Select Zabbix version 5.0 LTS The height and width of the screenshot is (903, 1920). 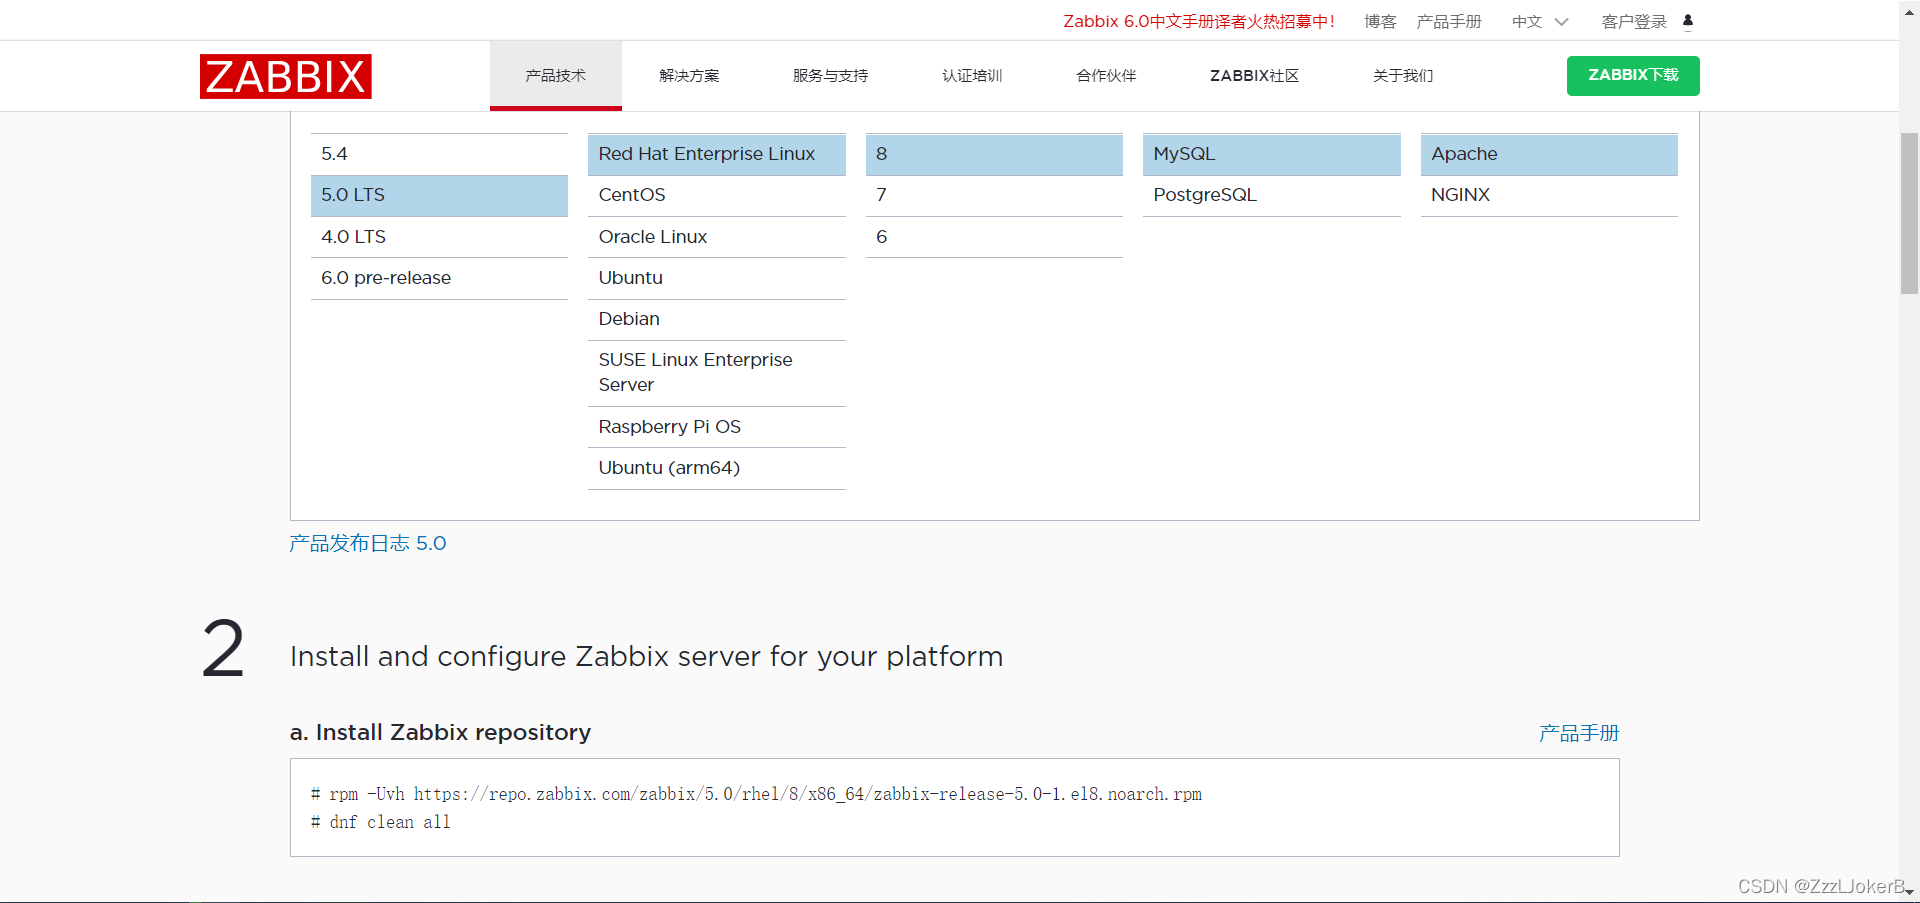coord(439,195)
